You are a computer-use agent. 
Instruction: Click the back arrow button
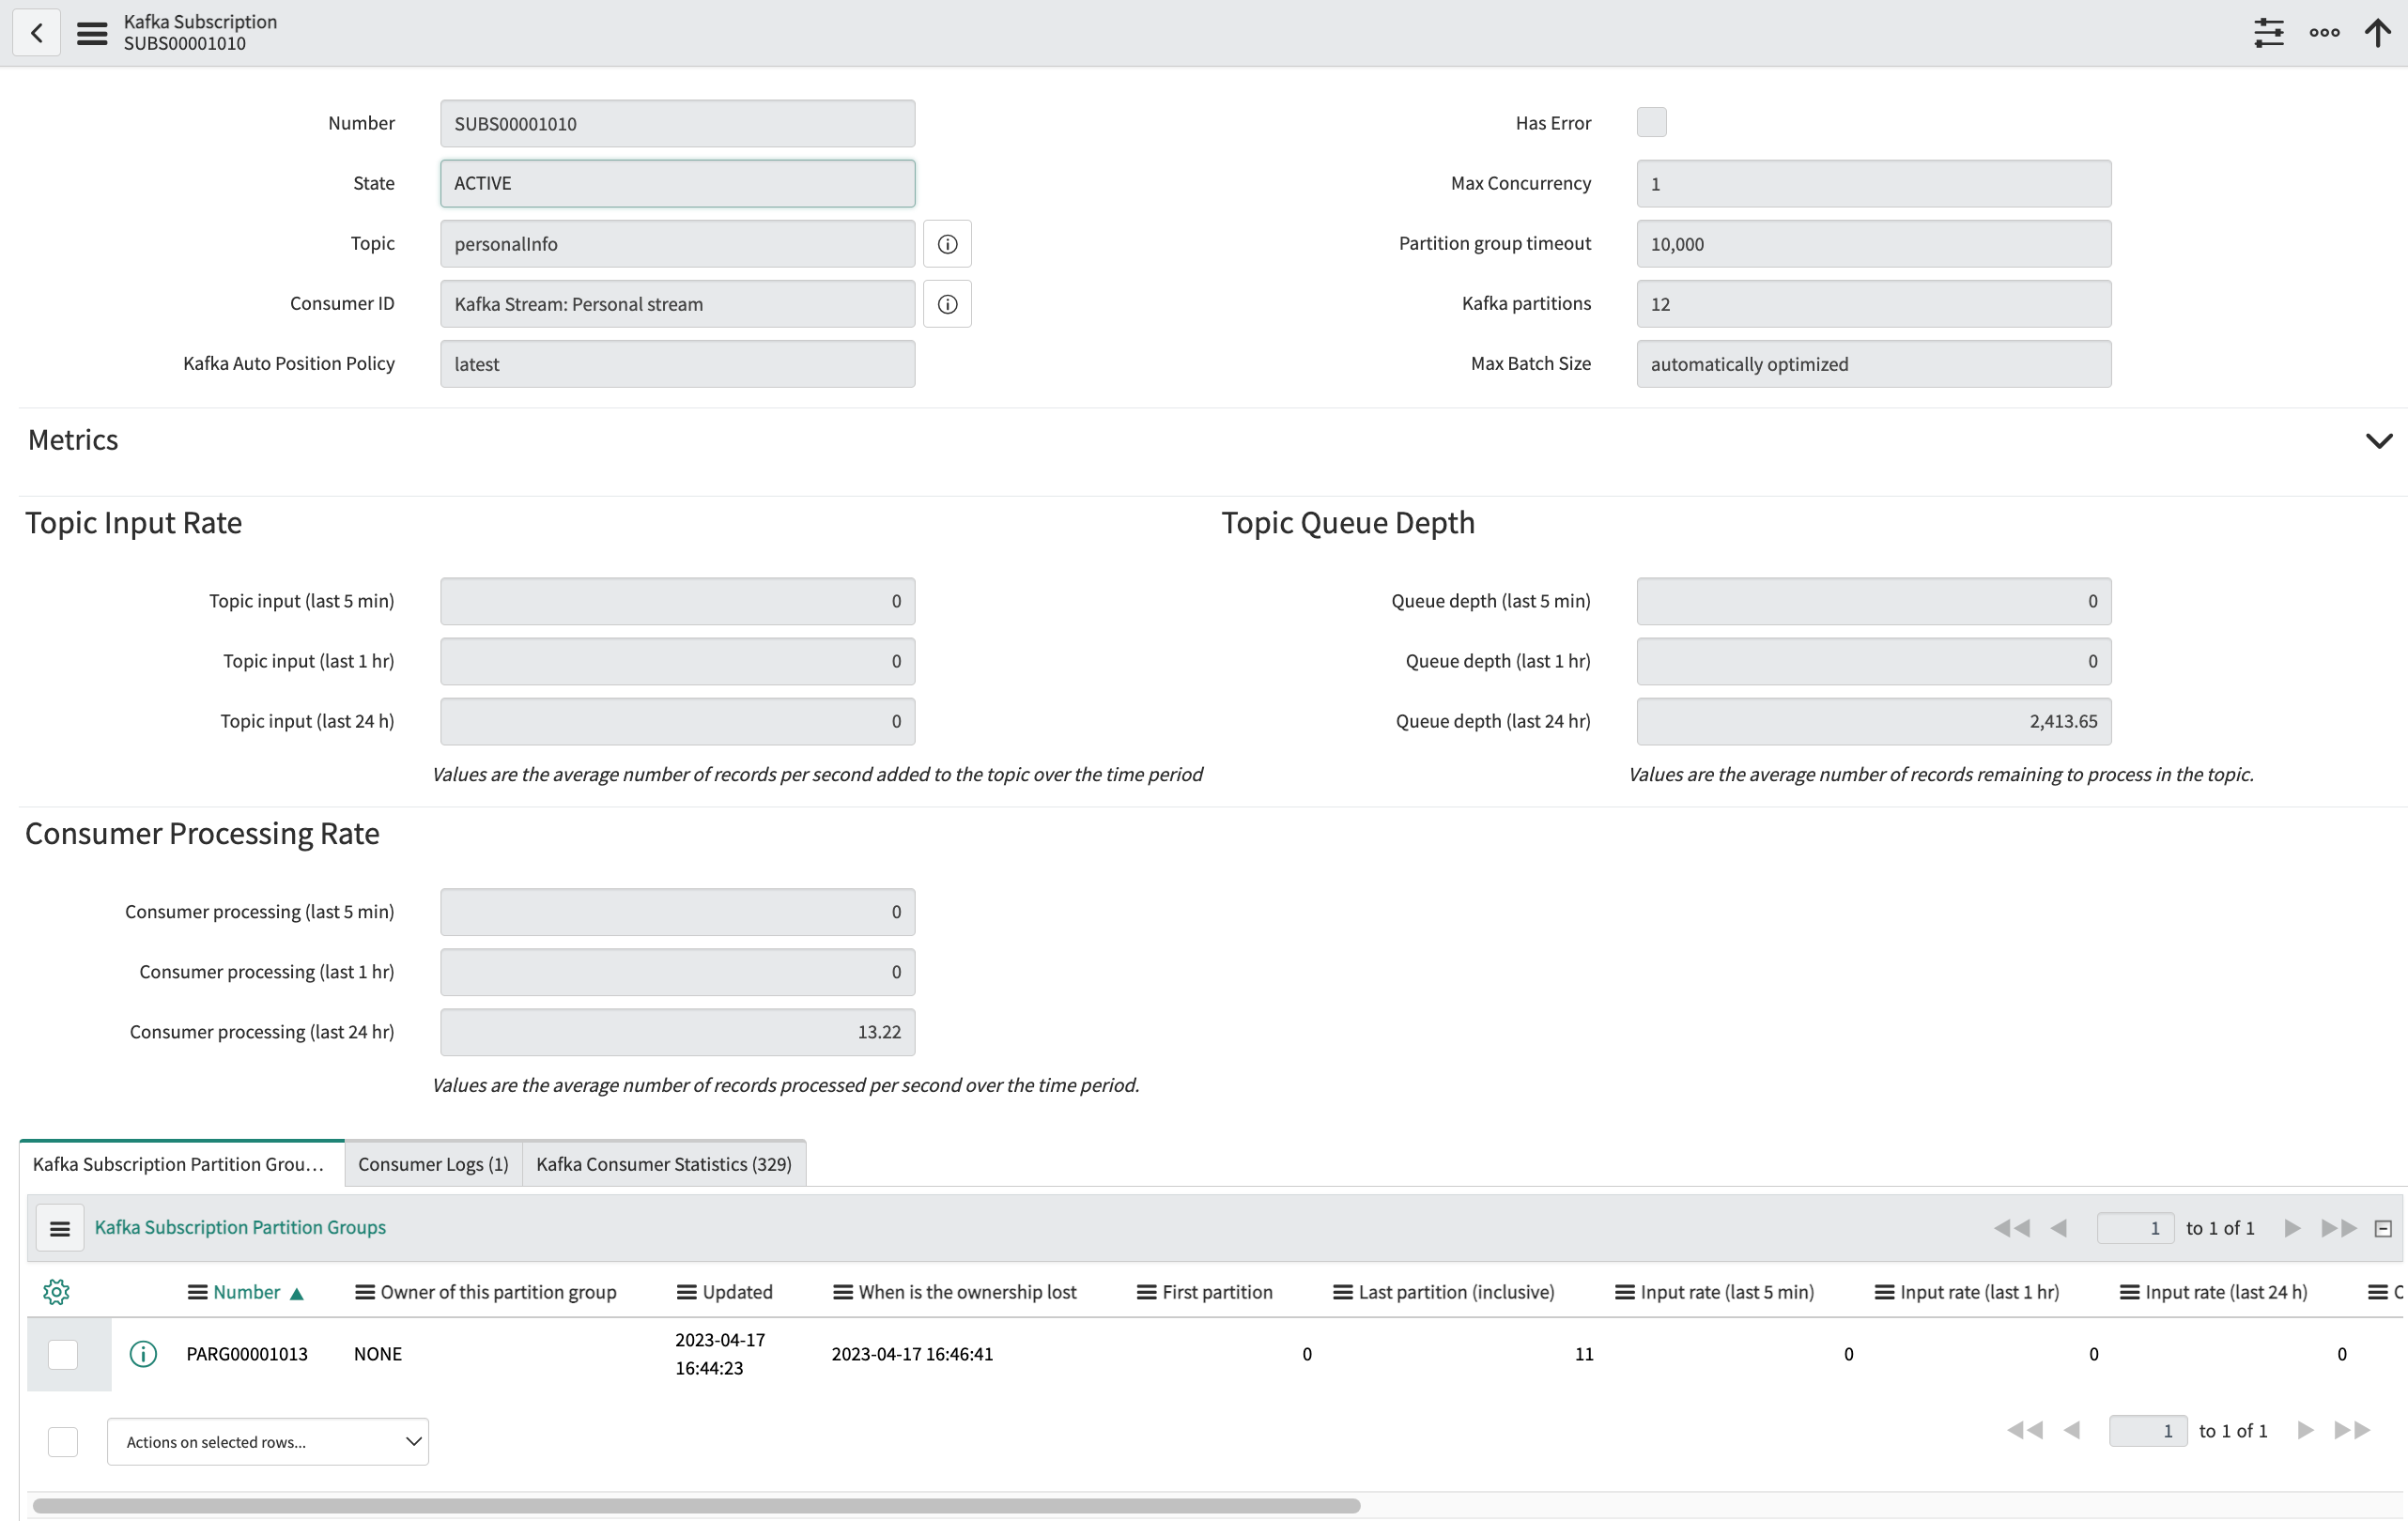point(37,33)
